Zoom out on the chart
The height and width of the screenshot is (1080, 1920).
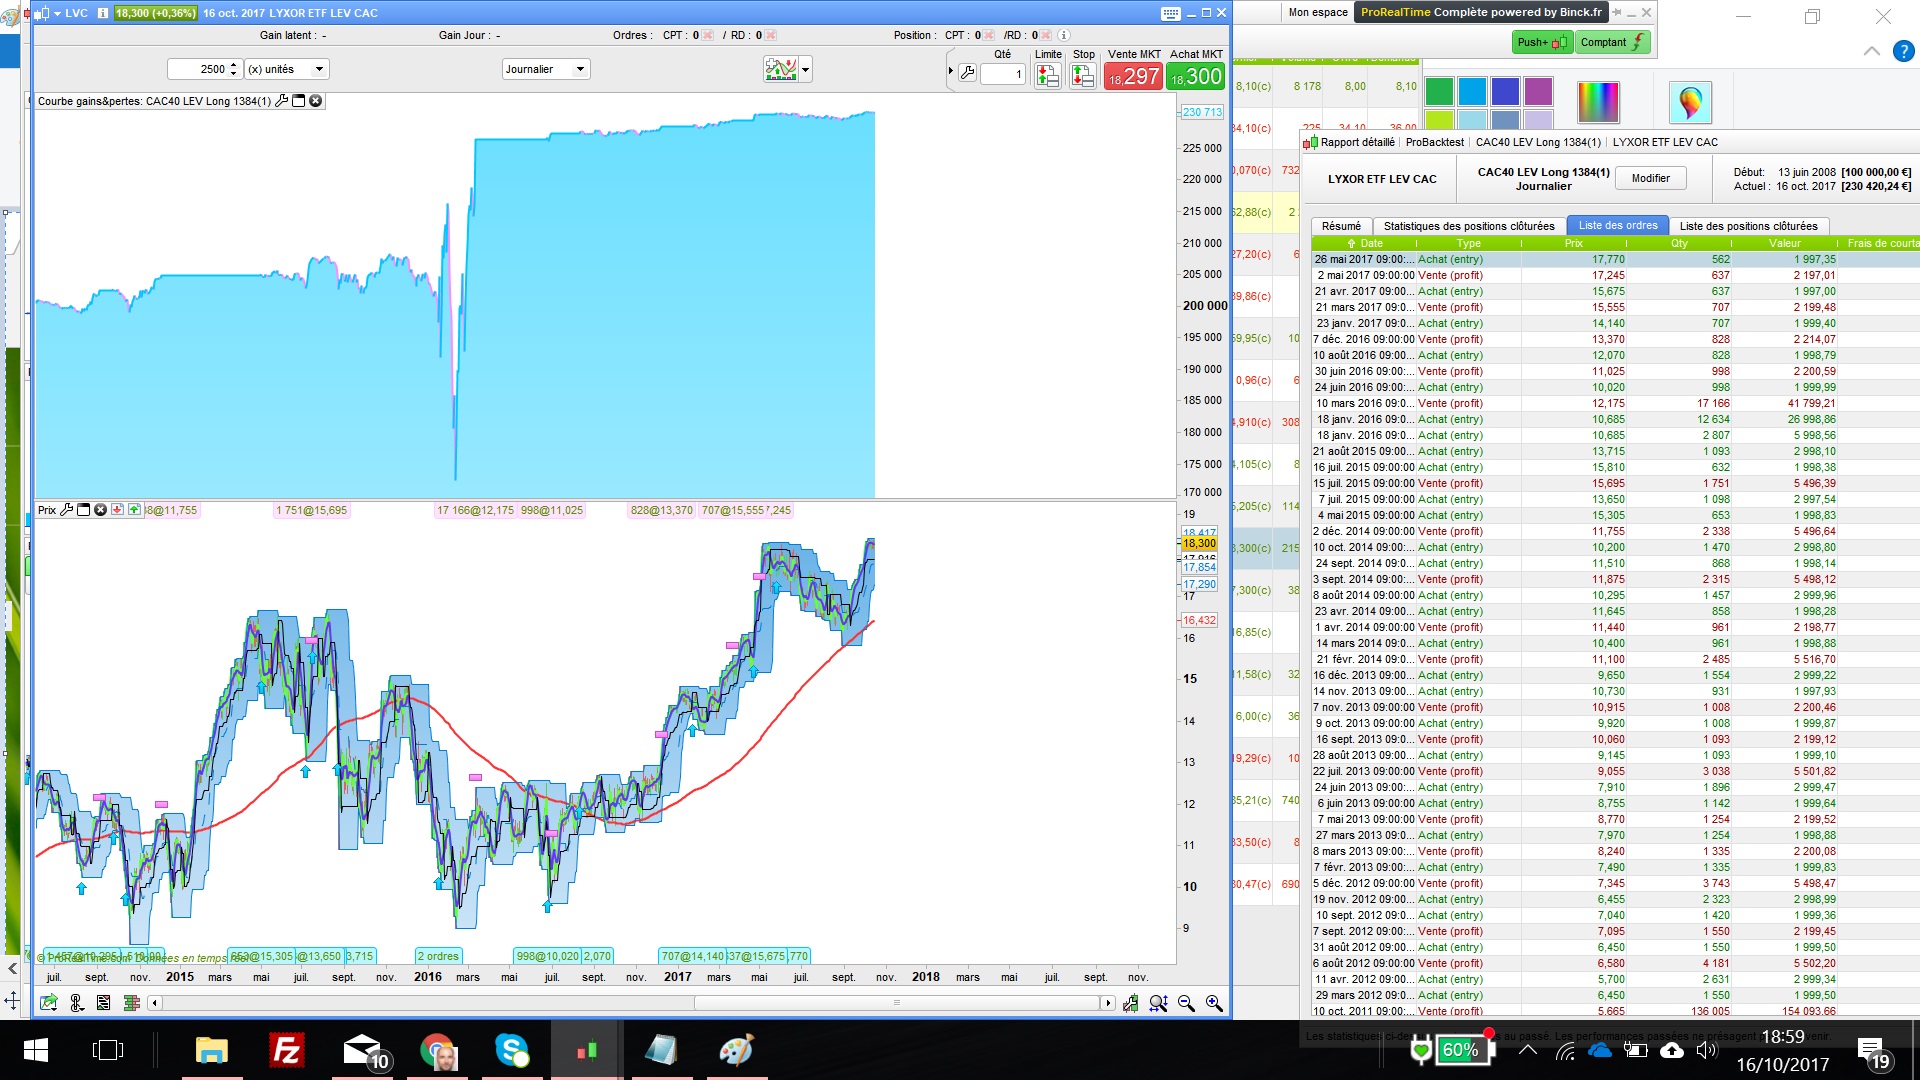1186,1003
